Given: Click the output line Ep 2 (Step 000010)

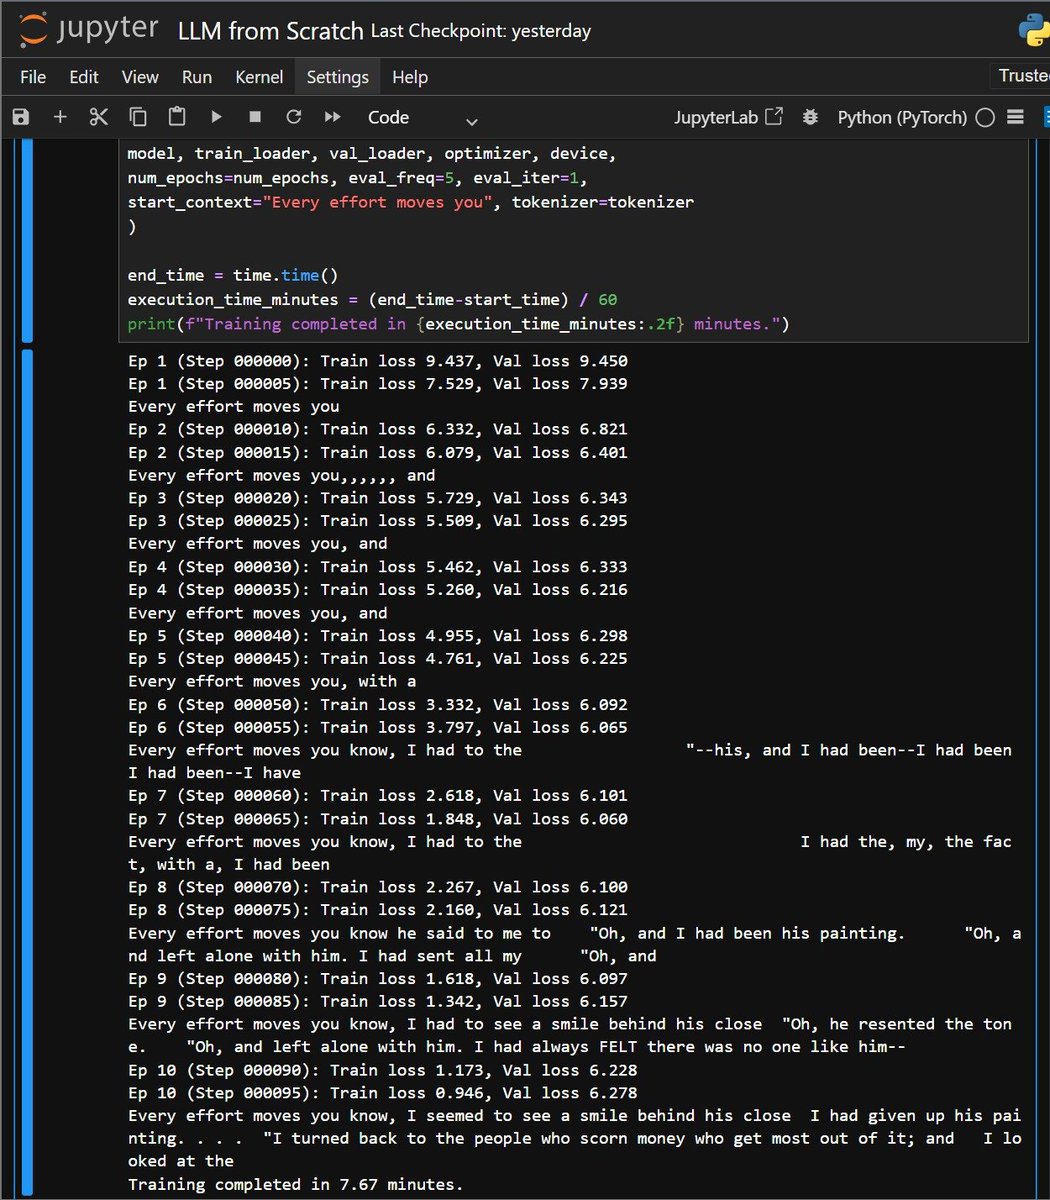Looking at the screenshot, I should point(378,430).
